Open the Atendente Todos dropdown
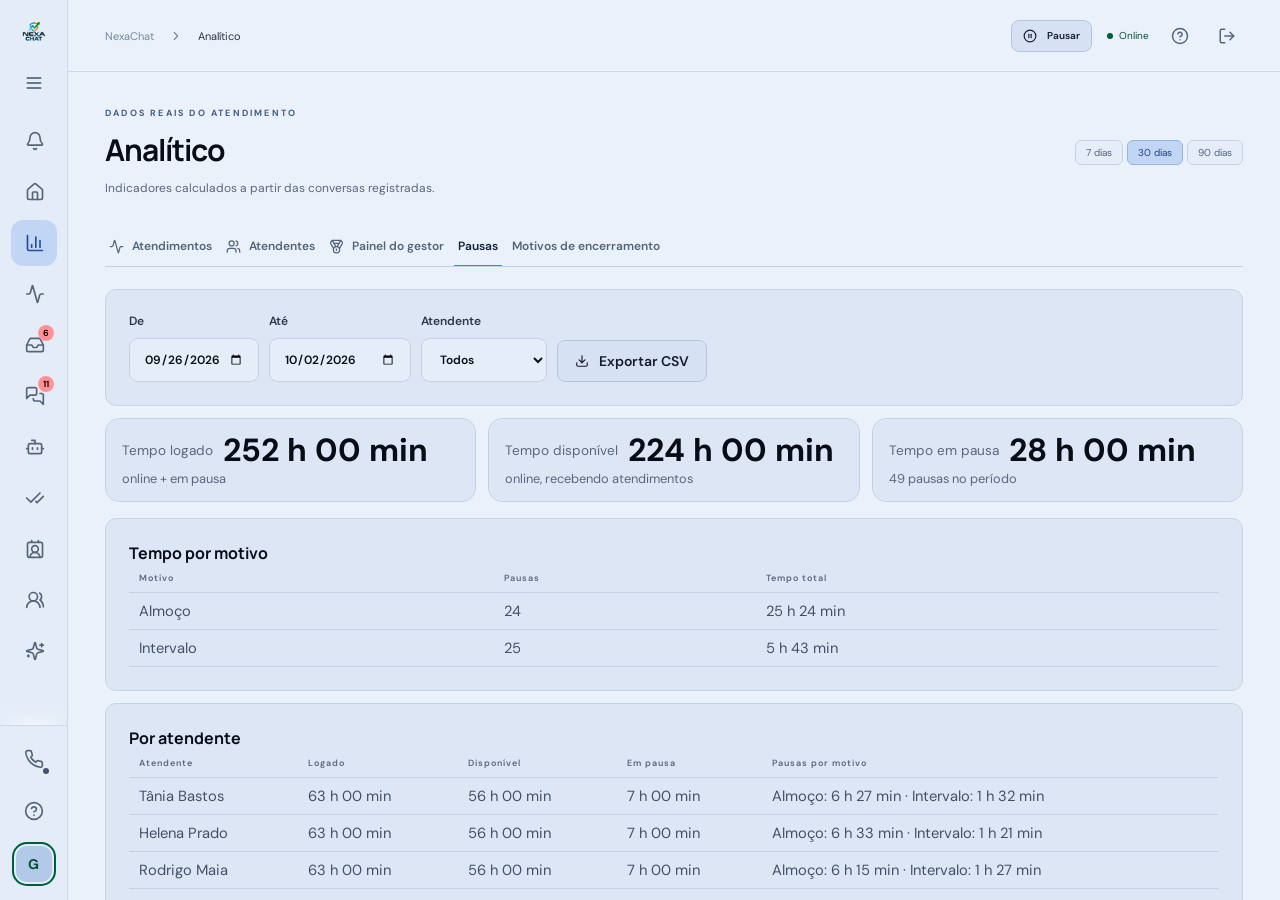 tap(484, 360)
